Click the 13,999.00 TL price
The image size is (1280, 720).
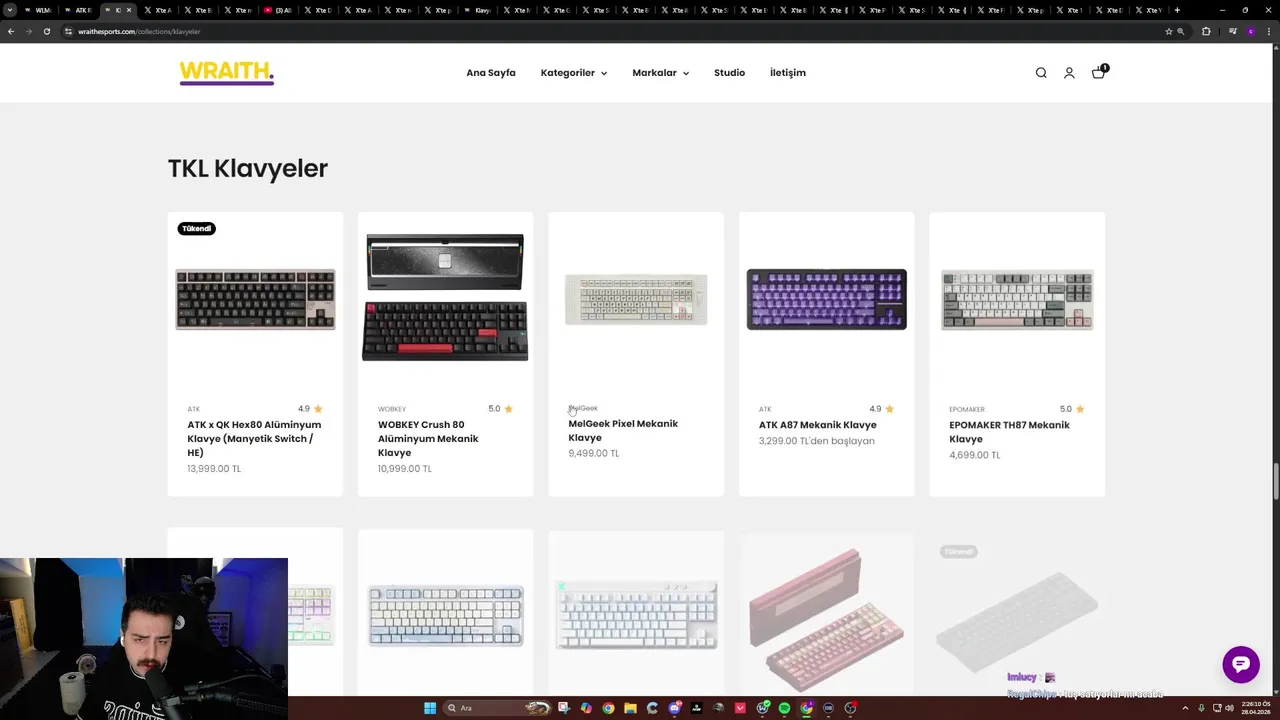click(214, 469)
